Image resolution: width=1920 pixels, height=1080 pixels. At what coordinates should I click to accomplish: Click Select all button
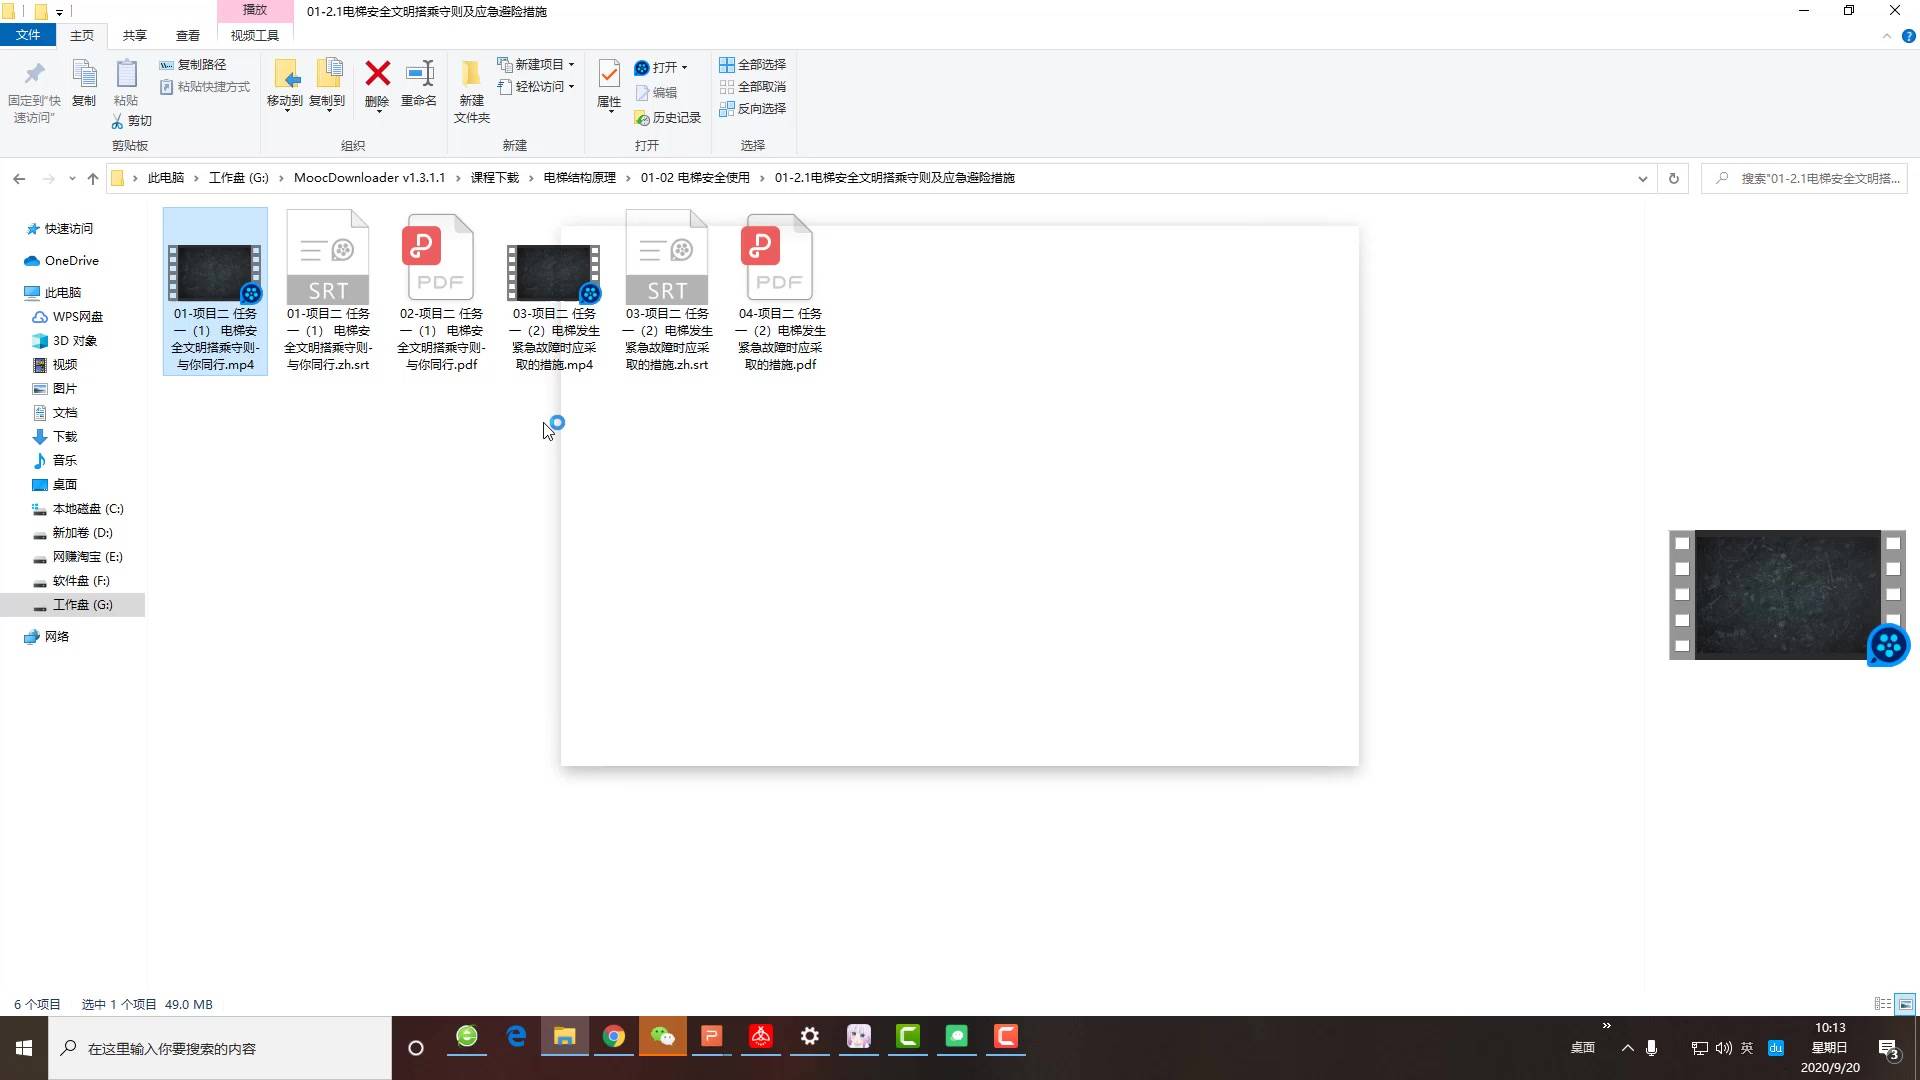point(753,64)
